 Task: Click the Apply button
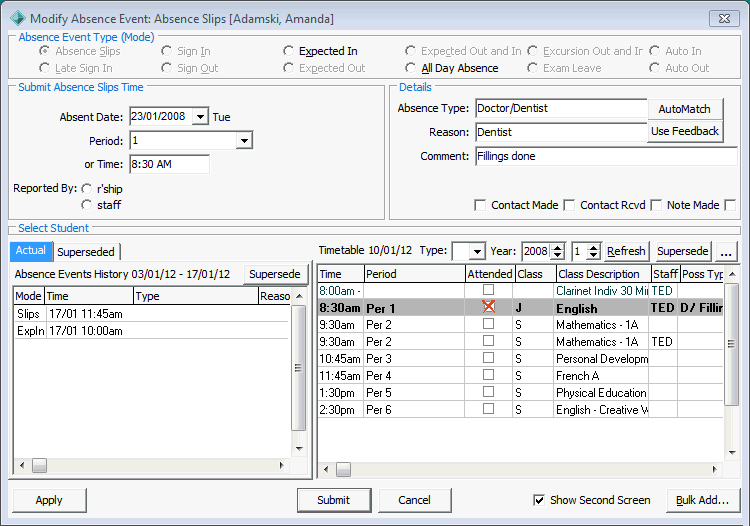(49, 500)
